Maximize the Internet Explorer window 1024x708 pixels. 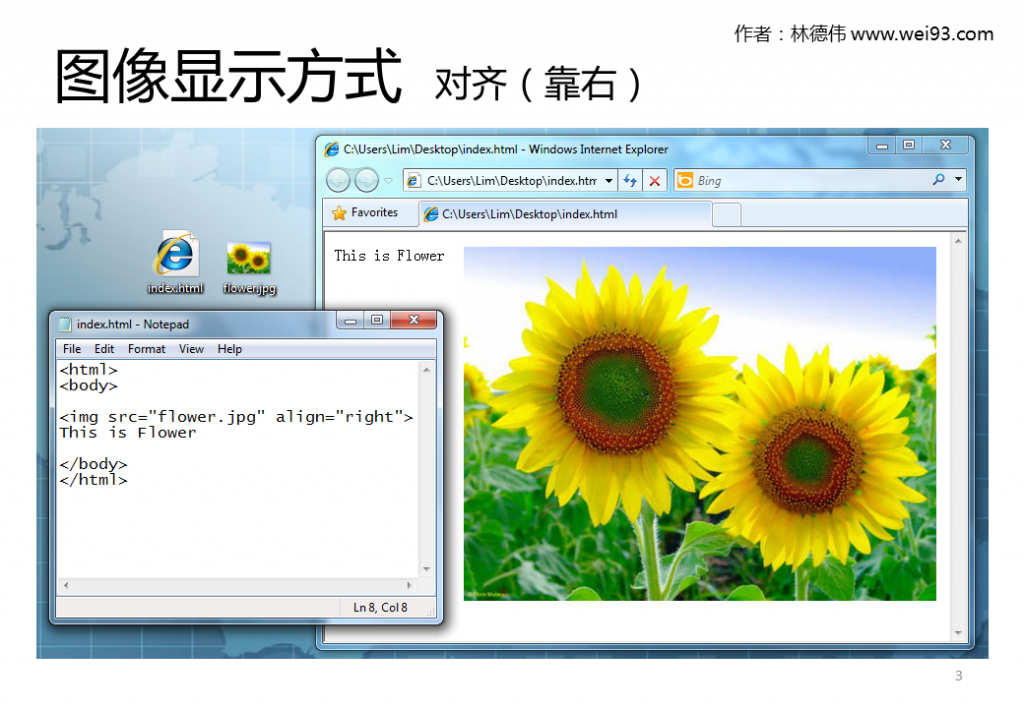(908, 145)
